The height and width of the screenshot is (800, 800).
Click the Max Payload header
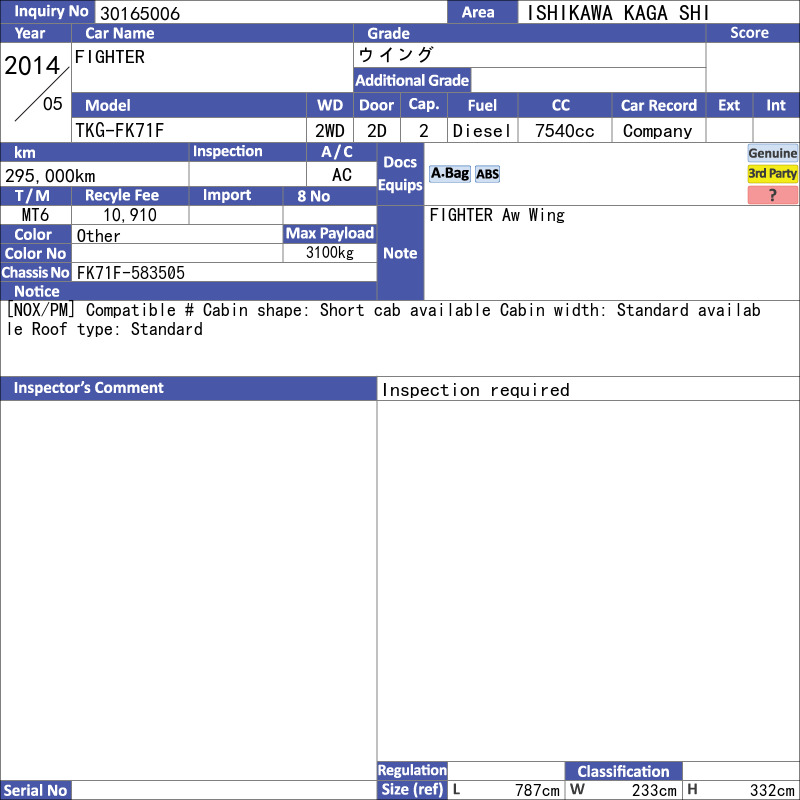click(330, 233)
